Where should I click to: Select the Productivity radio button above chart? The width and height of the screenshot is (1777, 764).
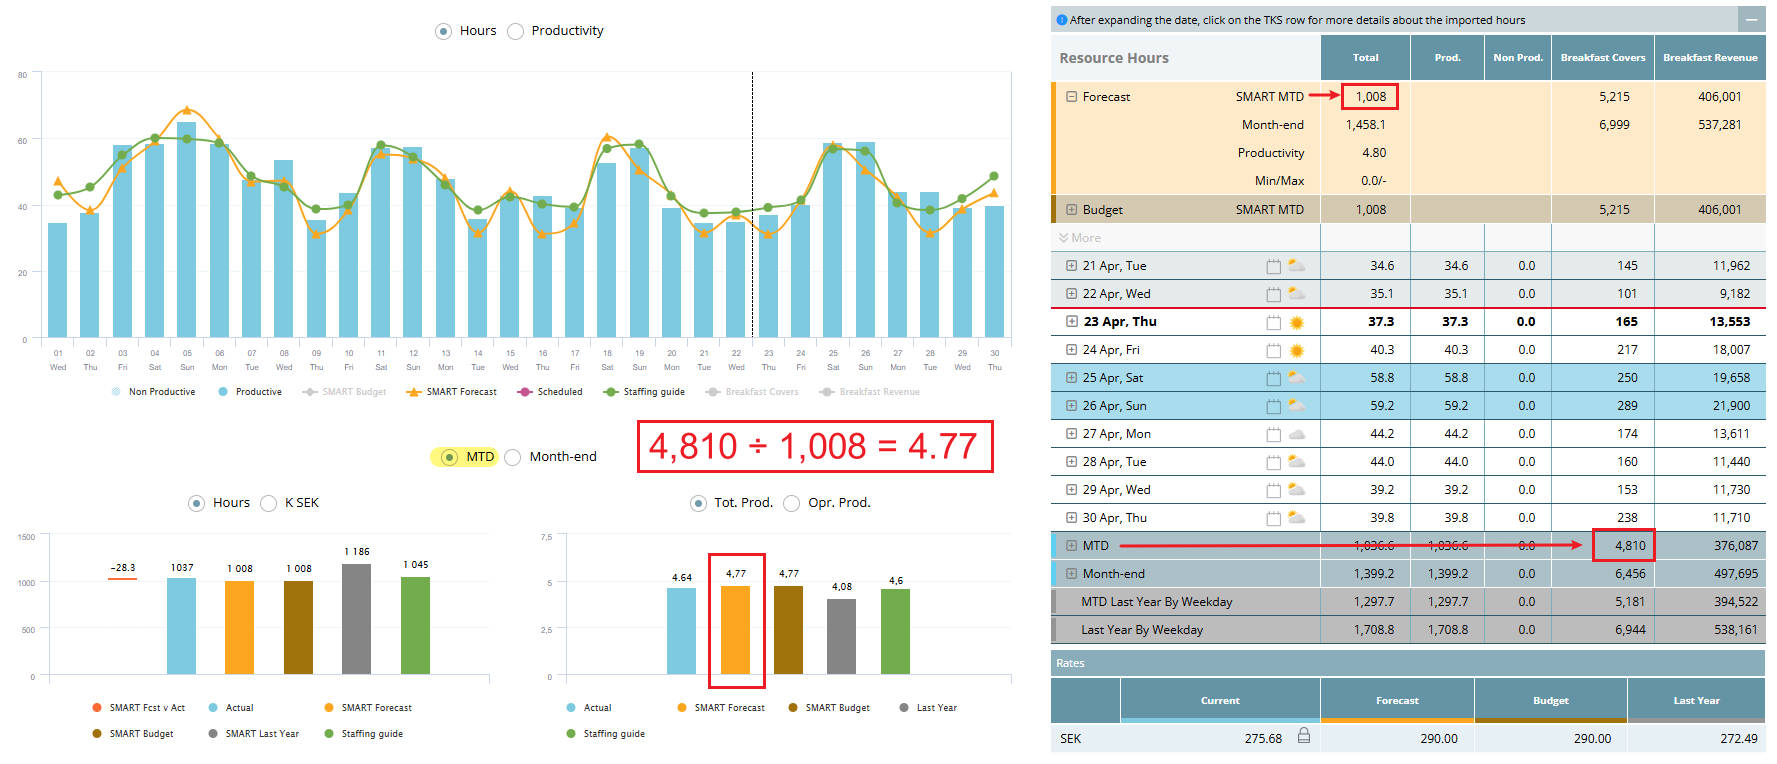coord(516,31)
